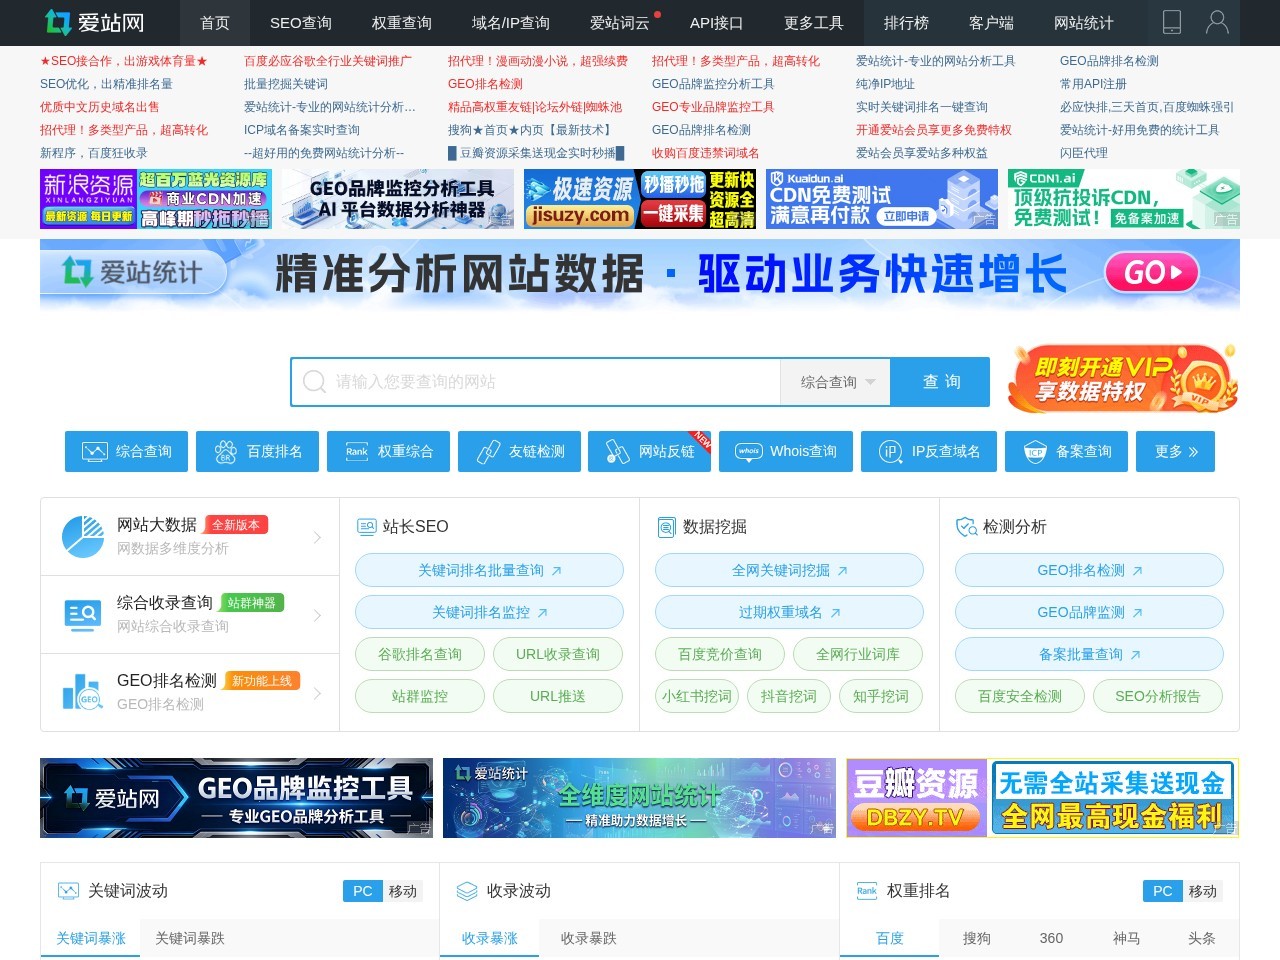1280x960 pixels.
Task: Open 网站反链 tool button
Action: [x=650, y=451]
